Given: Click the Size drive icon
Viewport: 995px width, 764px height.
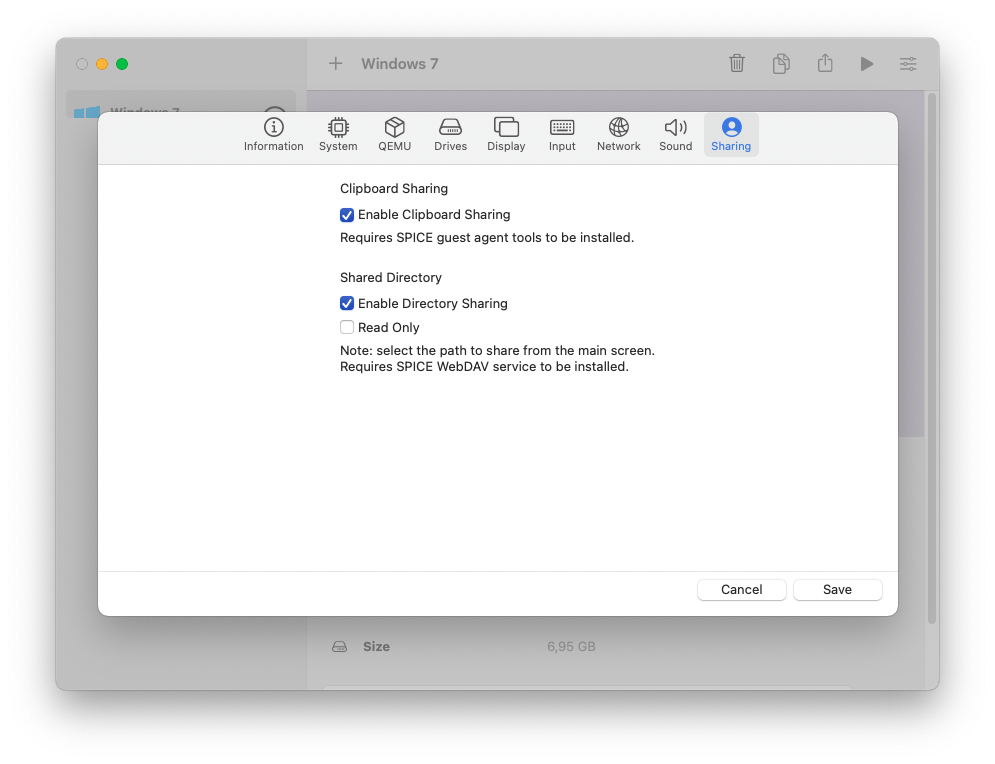Looking at the screenshot, I should coord(339,647).
